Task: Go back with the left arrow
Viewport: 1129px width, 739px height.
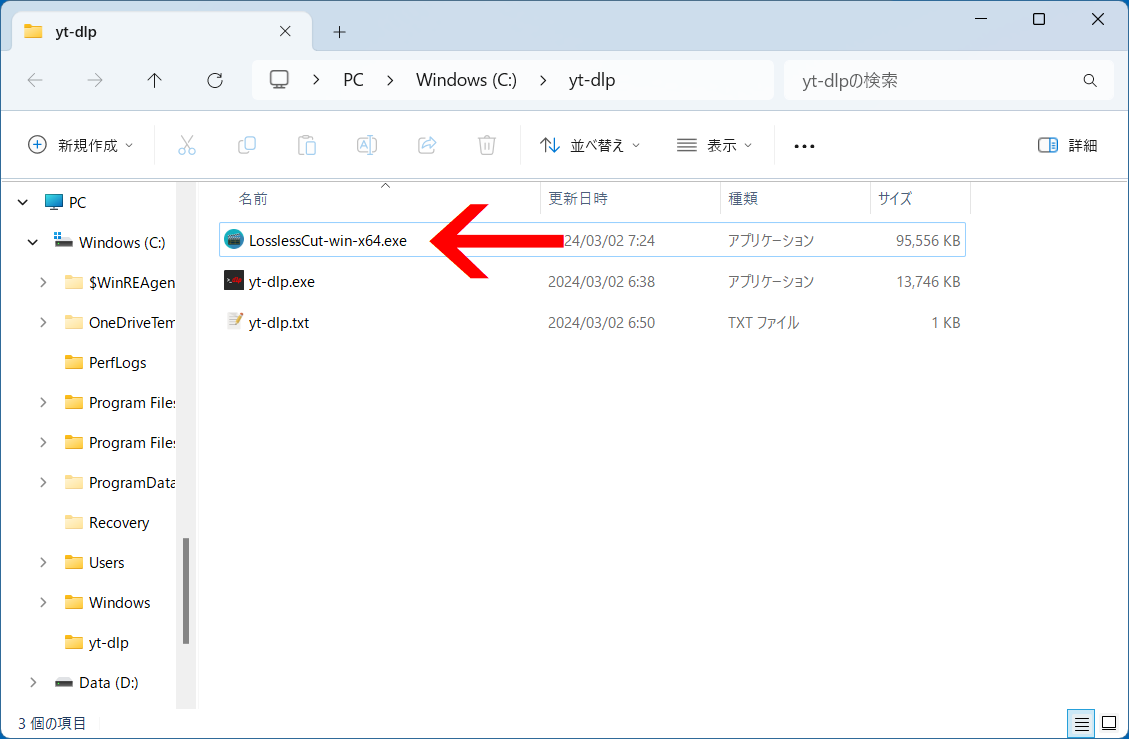Action: pyautogui.click(x=35, y=80)
